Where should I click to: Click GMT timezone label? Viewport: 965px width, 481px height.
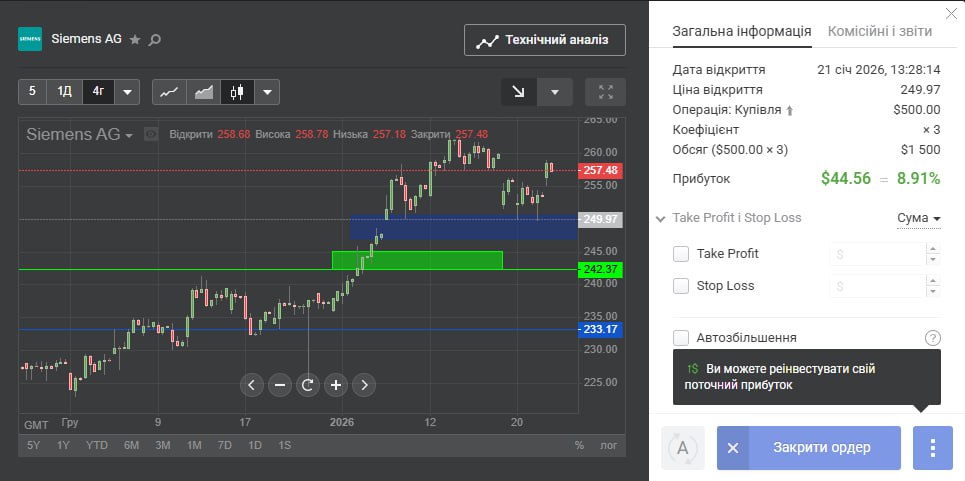pos(36,425)
